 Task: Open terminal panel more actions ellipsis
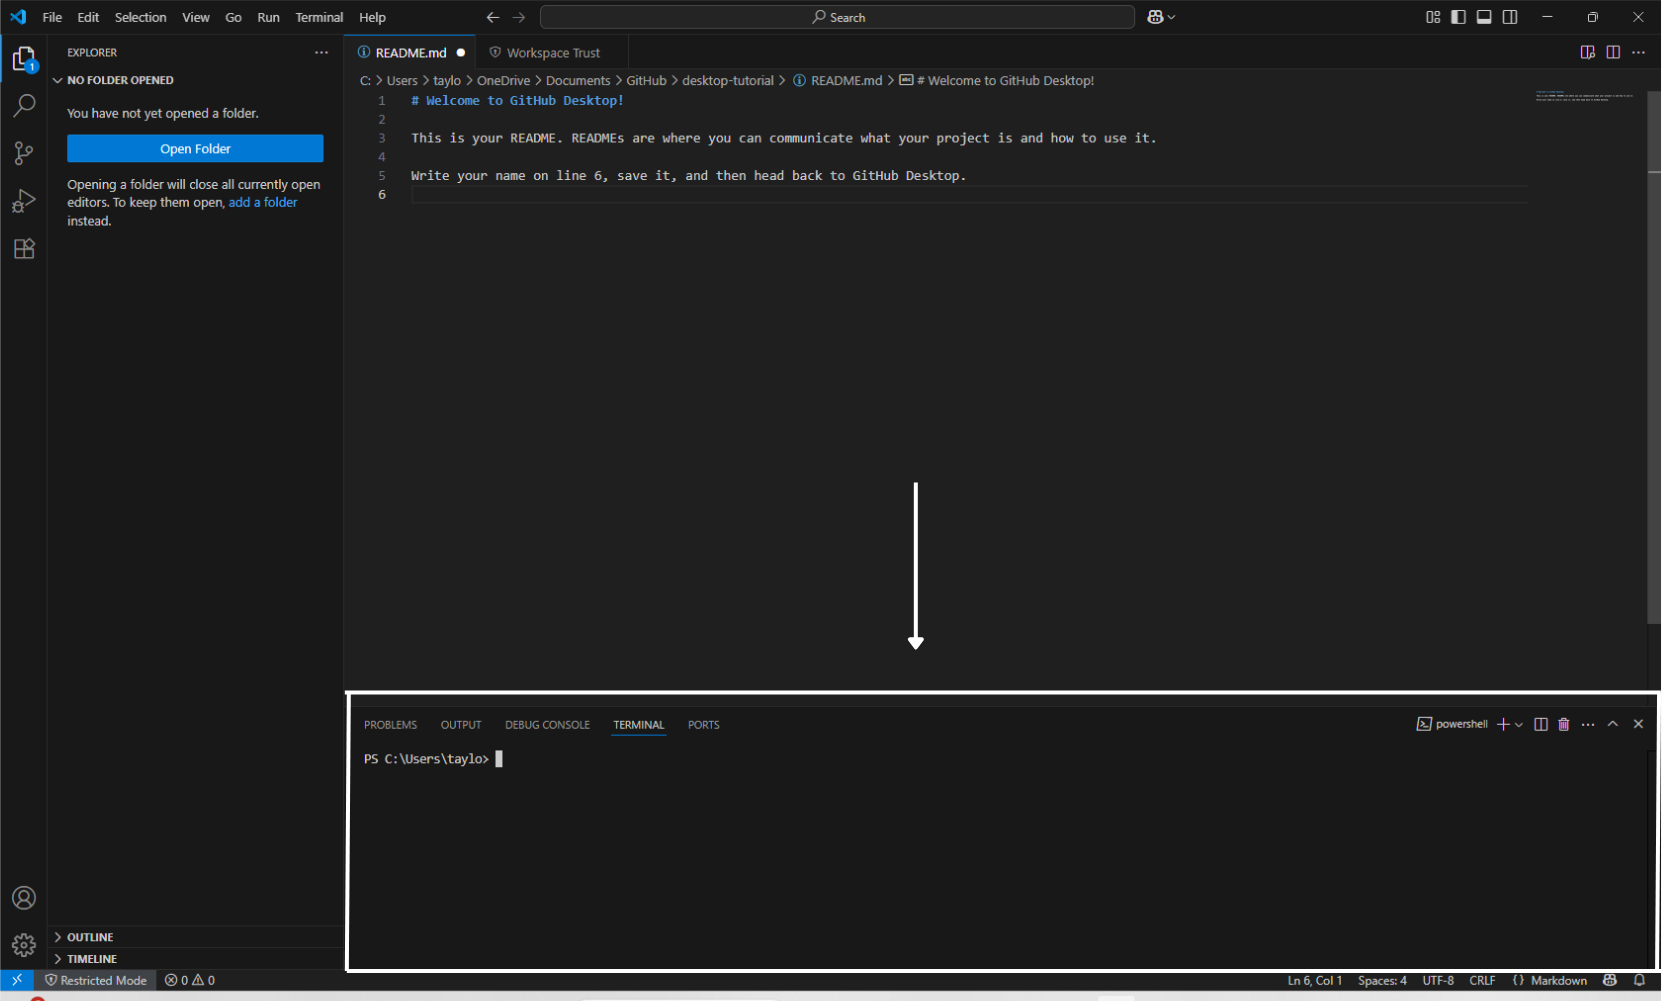[x=1588, y=724]
